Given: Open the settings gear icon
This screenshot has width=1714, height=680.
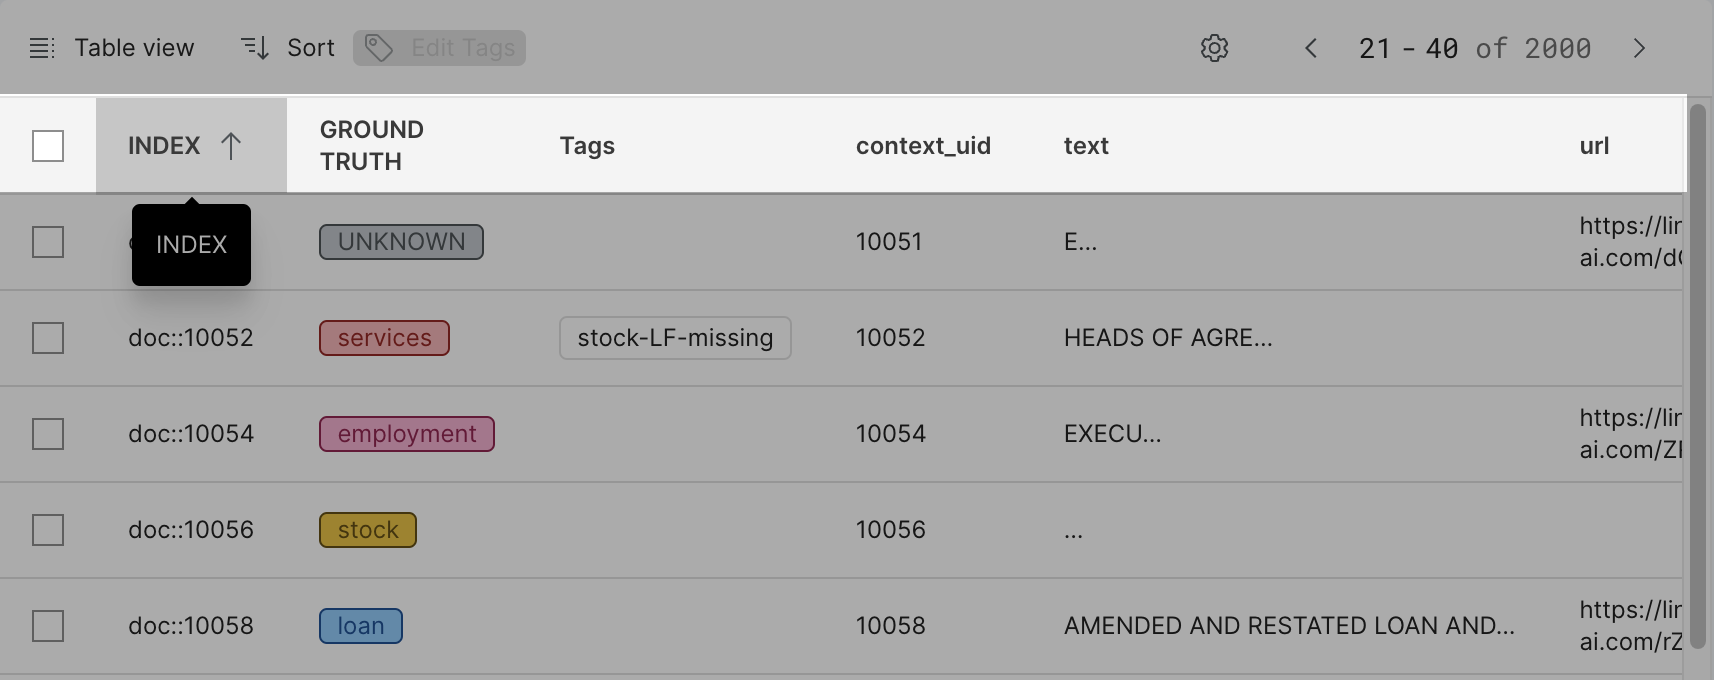Looking at the screenshot, I should 1214,48.
